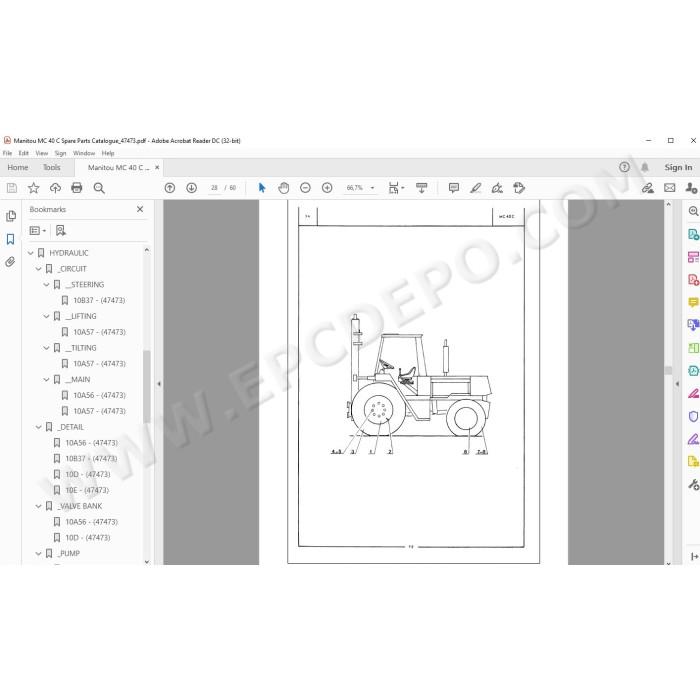Open 10A57 - (47473) under TILTING
The width and height of the screenshot is (700, 700).
[x=99, y=364]
